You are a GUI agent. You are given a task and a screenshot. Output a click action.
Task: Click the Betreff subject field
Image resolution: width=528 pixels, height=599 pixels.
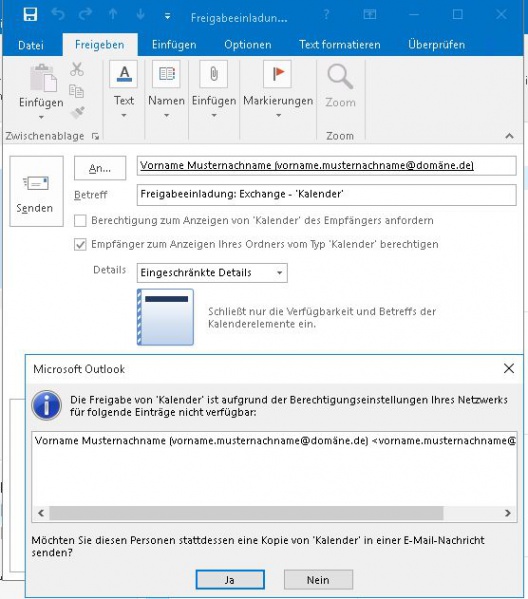(x=327, y=195)
